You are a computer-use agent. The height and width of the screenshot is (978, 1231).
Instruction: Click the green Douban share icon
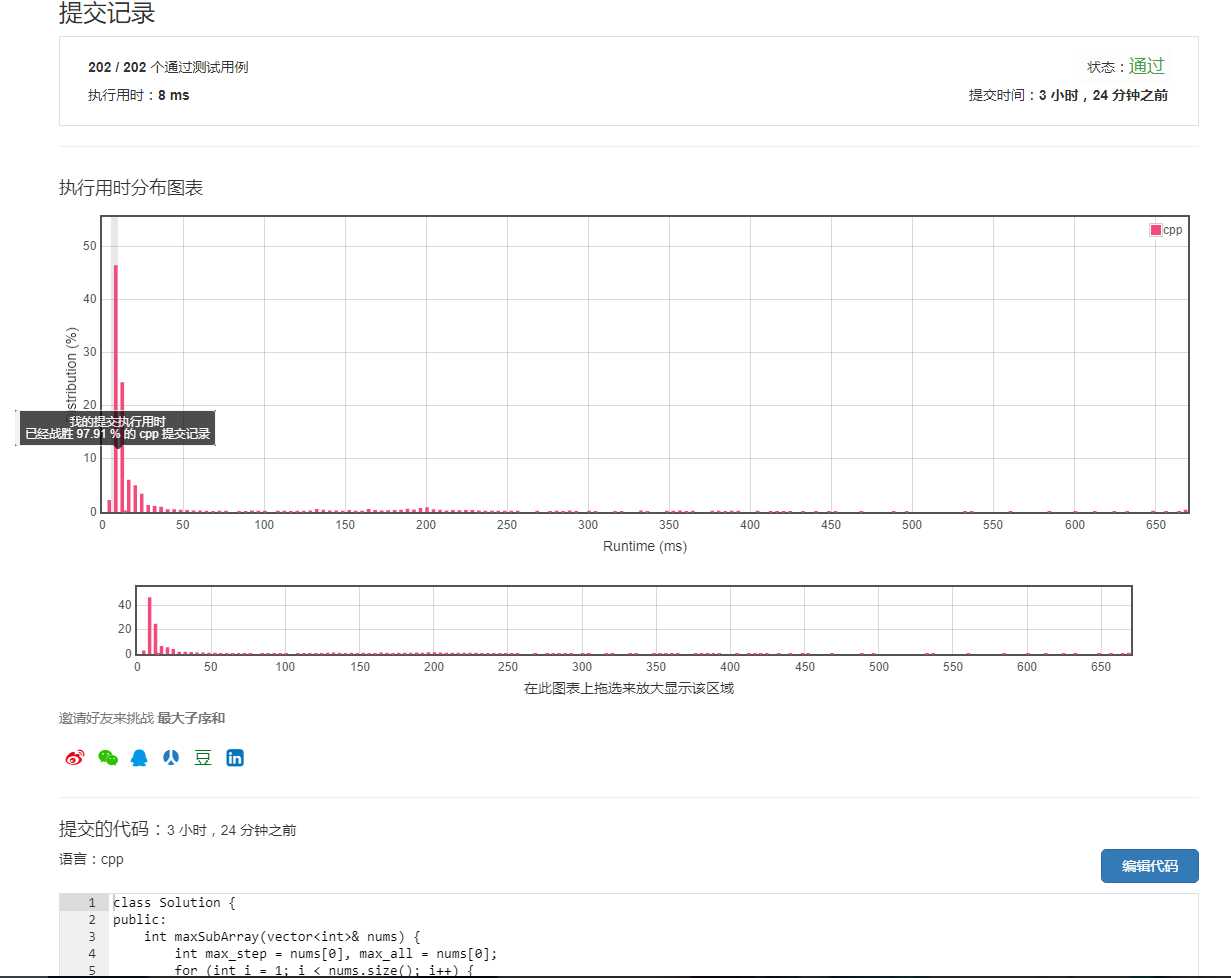(x=203, y=758)
